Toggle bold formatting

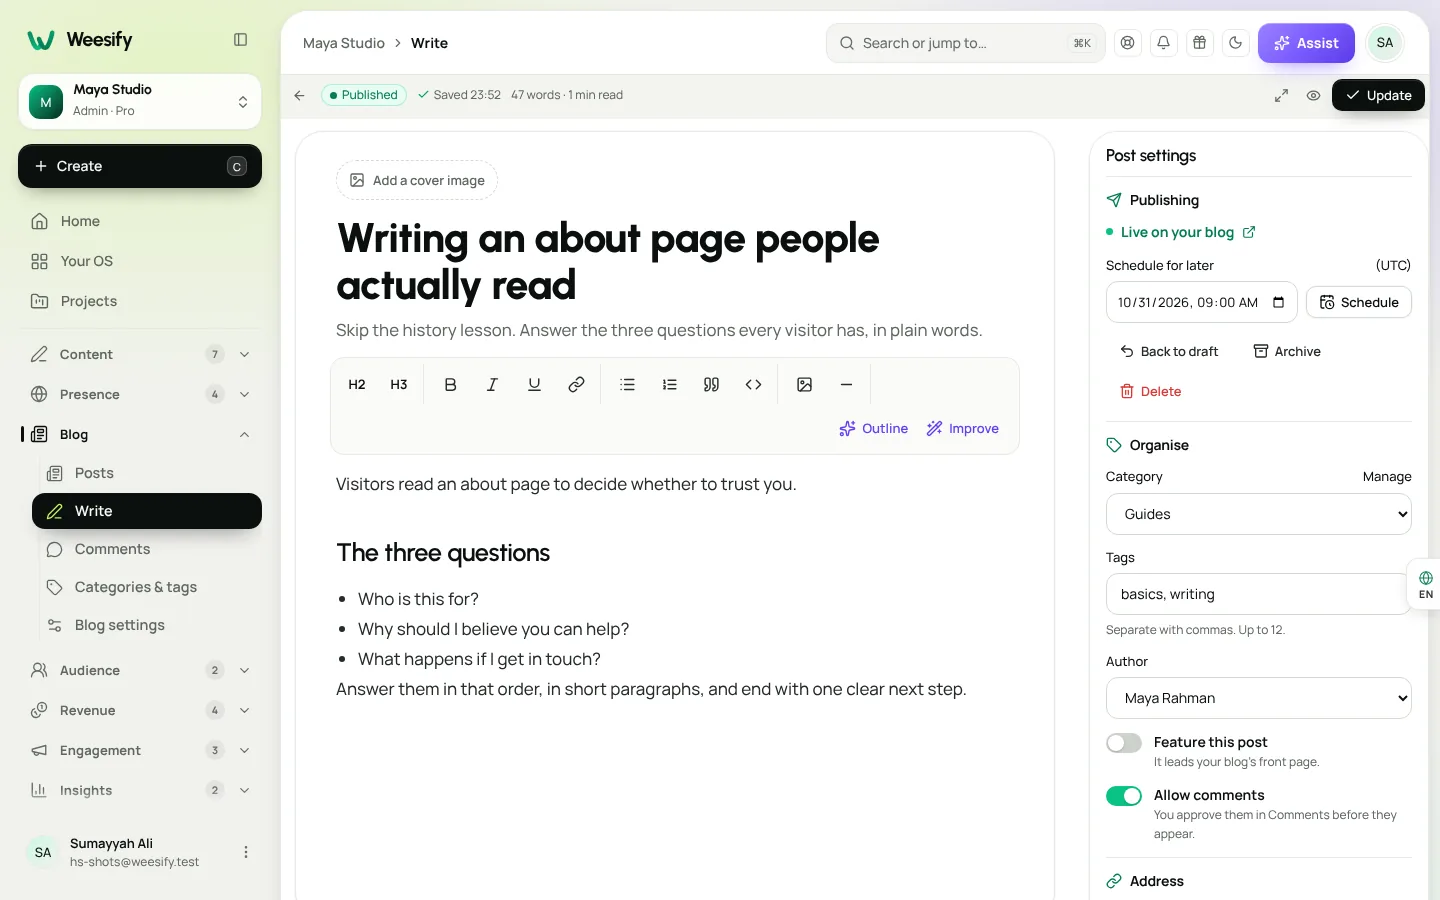pyautogui.click(x=450, y=384)
